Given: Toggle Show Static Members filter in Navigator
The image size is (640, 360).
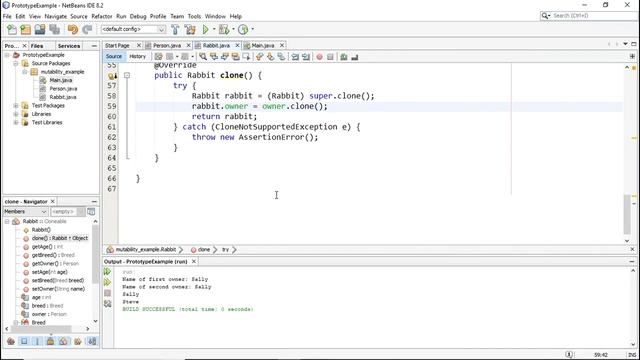Looking at the screenshot, I should tap(37, 341).
